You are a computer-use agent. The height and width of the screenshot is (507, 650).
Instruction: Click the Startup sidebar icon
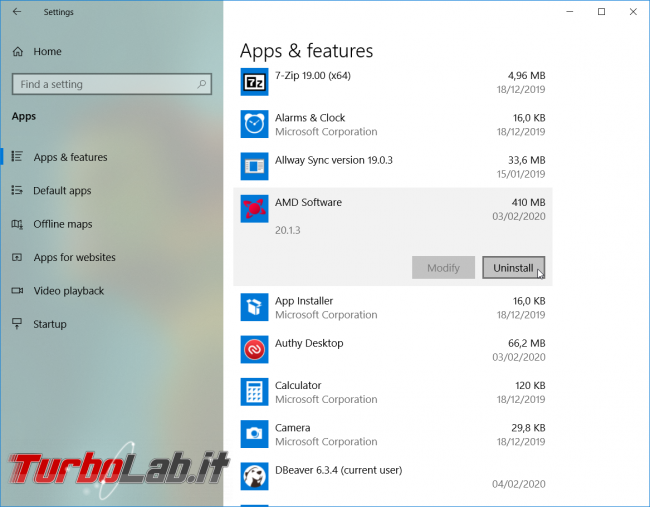(17, 324)
